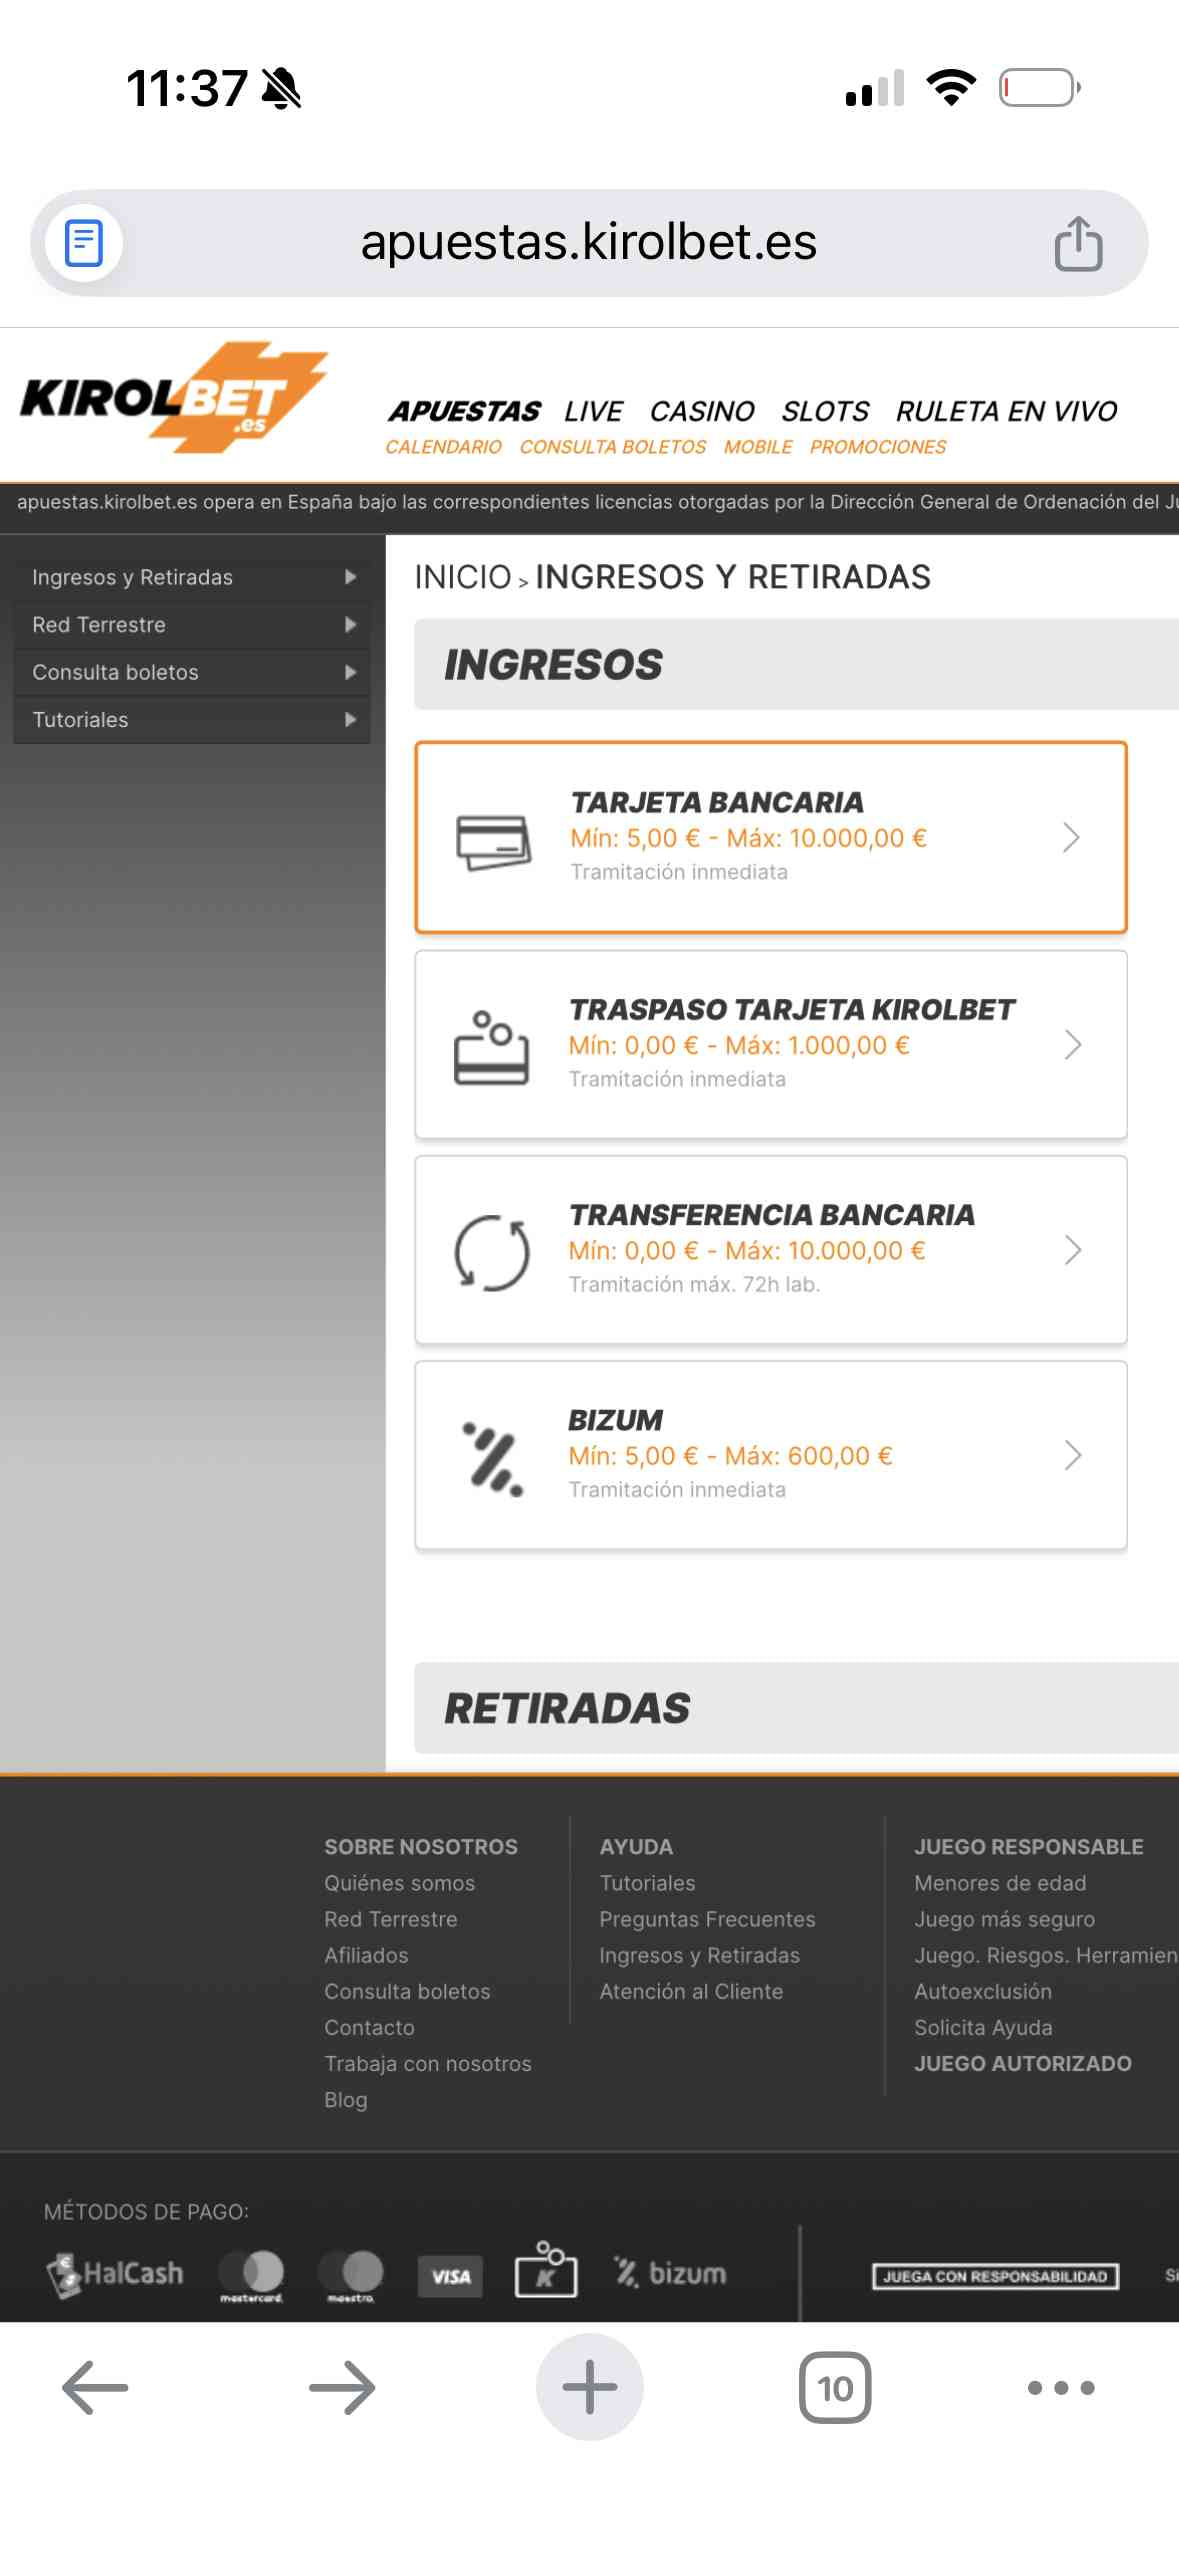Select the LIVE menu item
1179x2556 pixels.
coord(593,411)
